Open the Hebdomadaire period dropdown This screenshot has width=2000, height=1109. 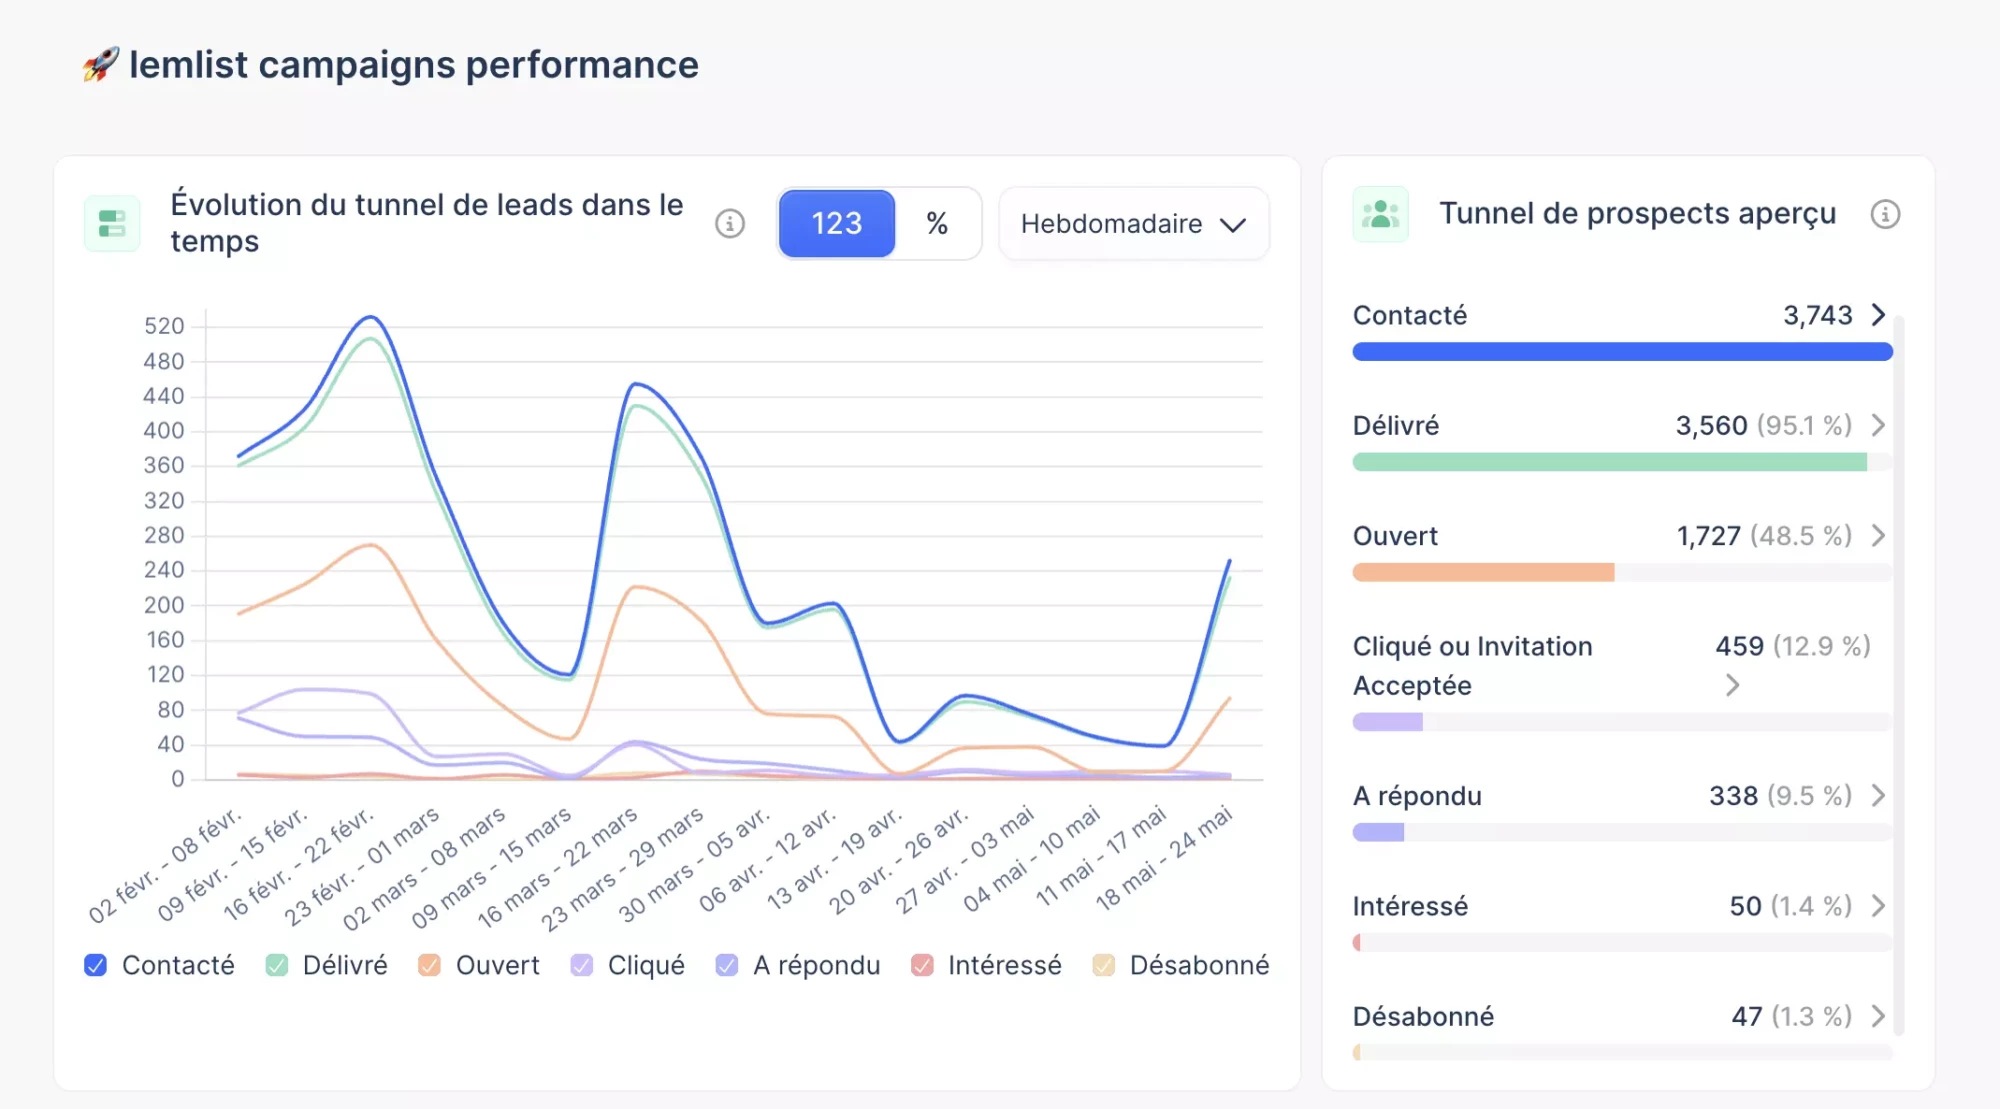pyautogui.click(x=1134, y=223)
